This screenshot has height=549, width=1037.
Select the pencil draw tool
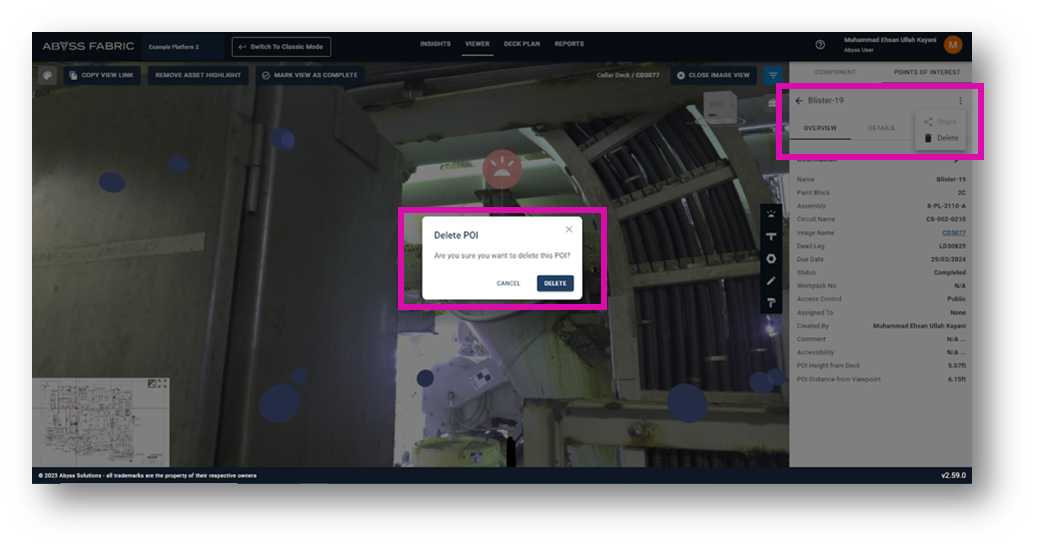pyautogui.click(x=771, y=281)
